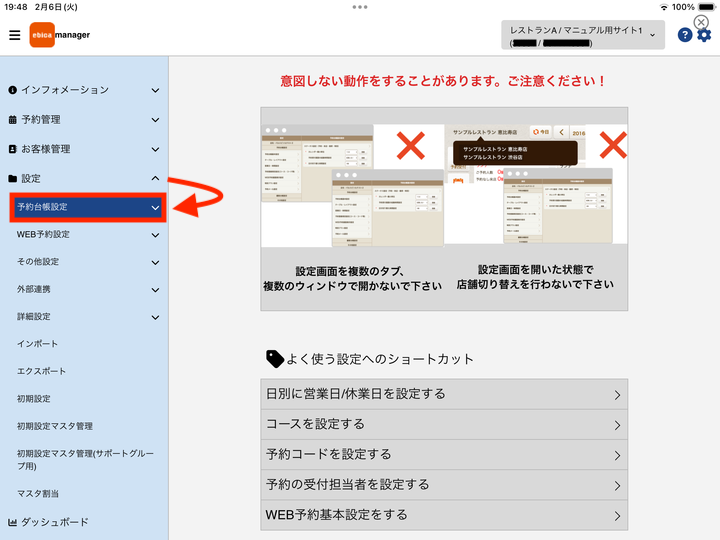
Task: Close the overlay with the circled X
Action: [x=701, y=22]
